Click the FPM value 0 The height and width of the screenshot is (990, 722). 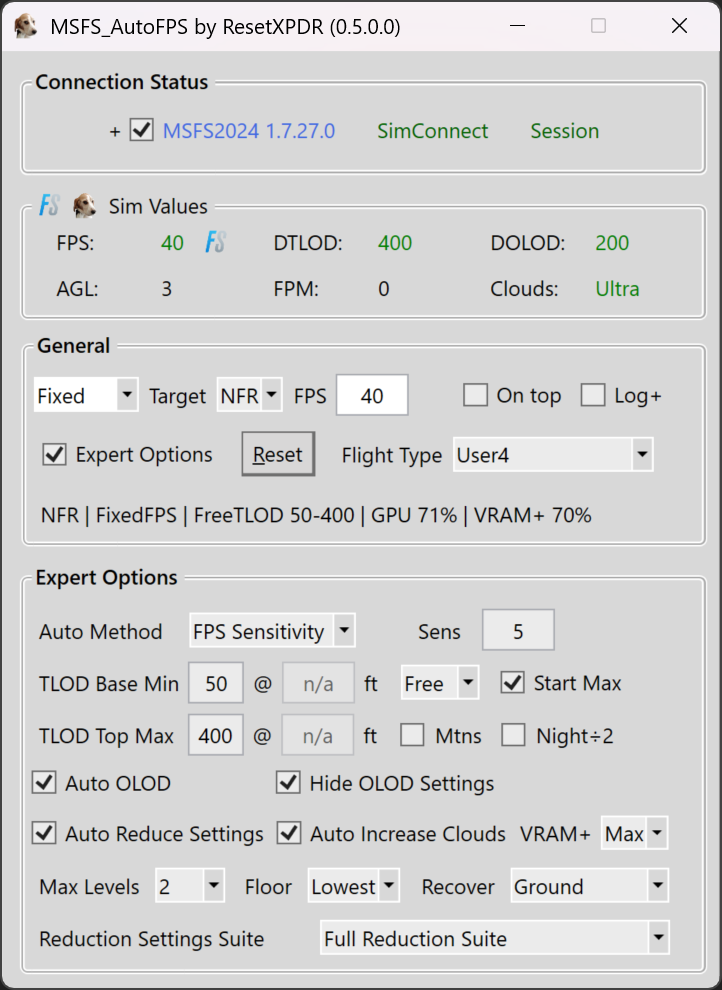[384, 289]
